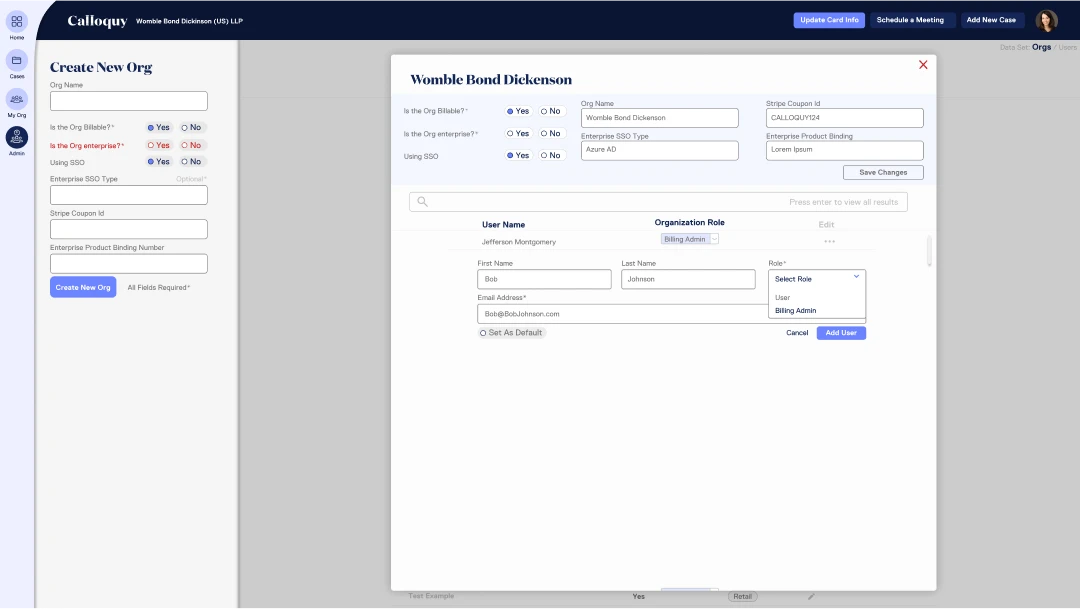Choose User from role list

coord(782,298)
